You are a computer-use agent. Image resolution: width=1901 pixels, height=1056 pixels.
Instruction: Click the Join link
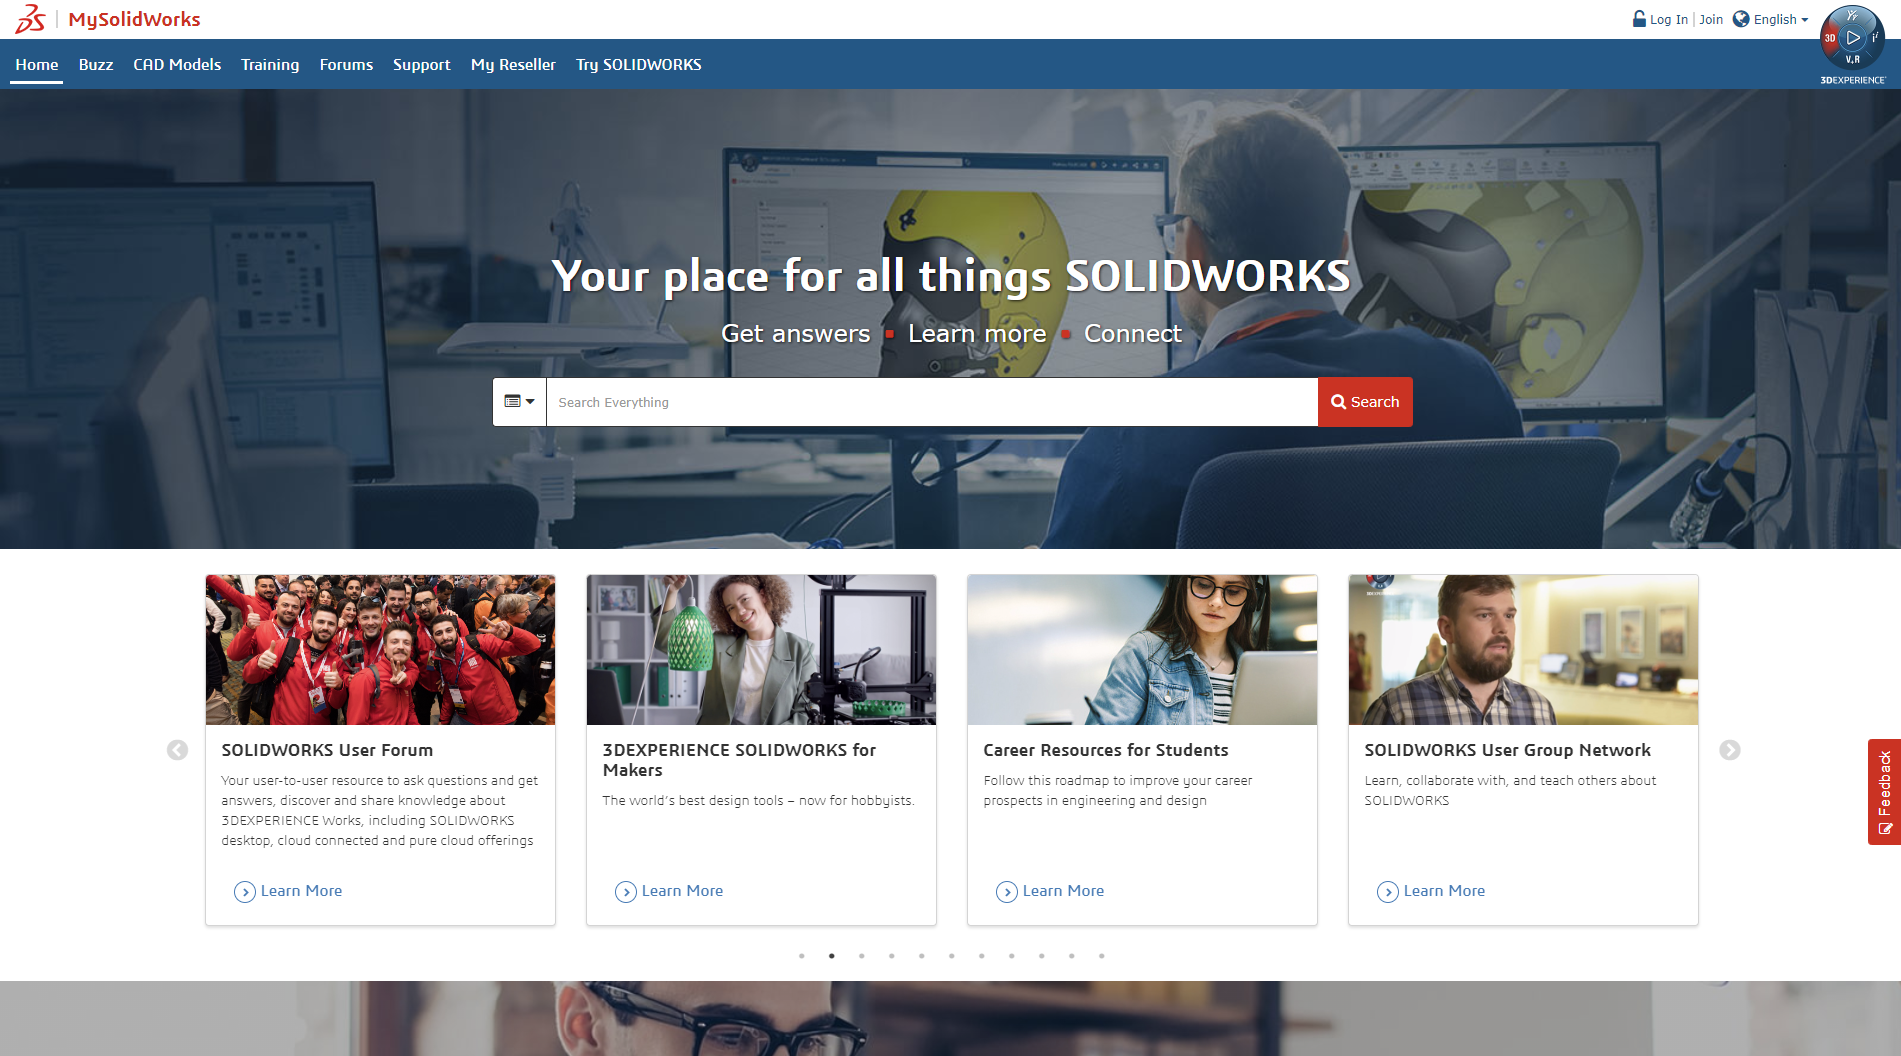click(1711, 18)
